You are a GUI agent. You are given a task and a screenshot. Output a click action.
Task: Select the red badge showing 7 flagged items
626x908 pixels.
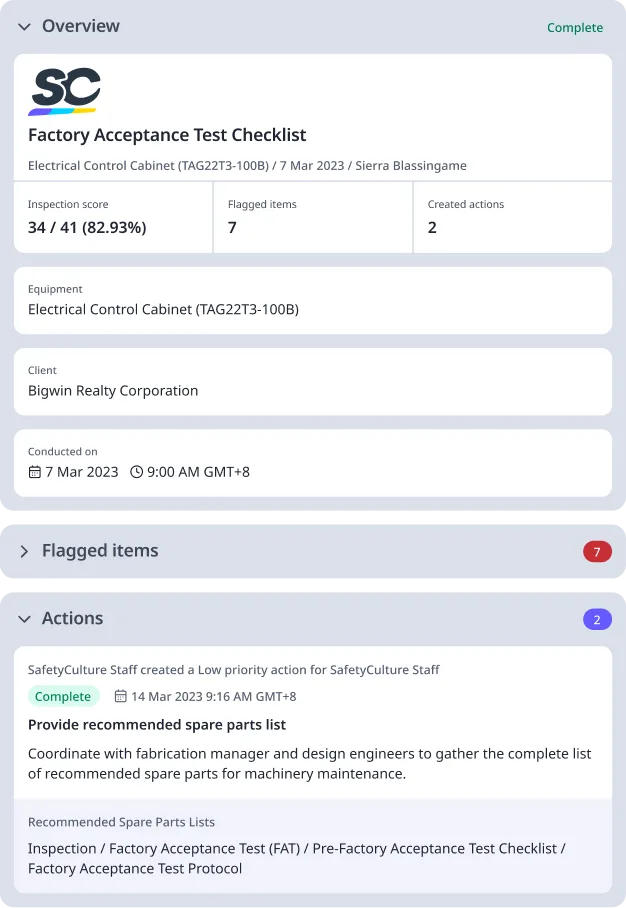[x=597, y=551]
